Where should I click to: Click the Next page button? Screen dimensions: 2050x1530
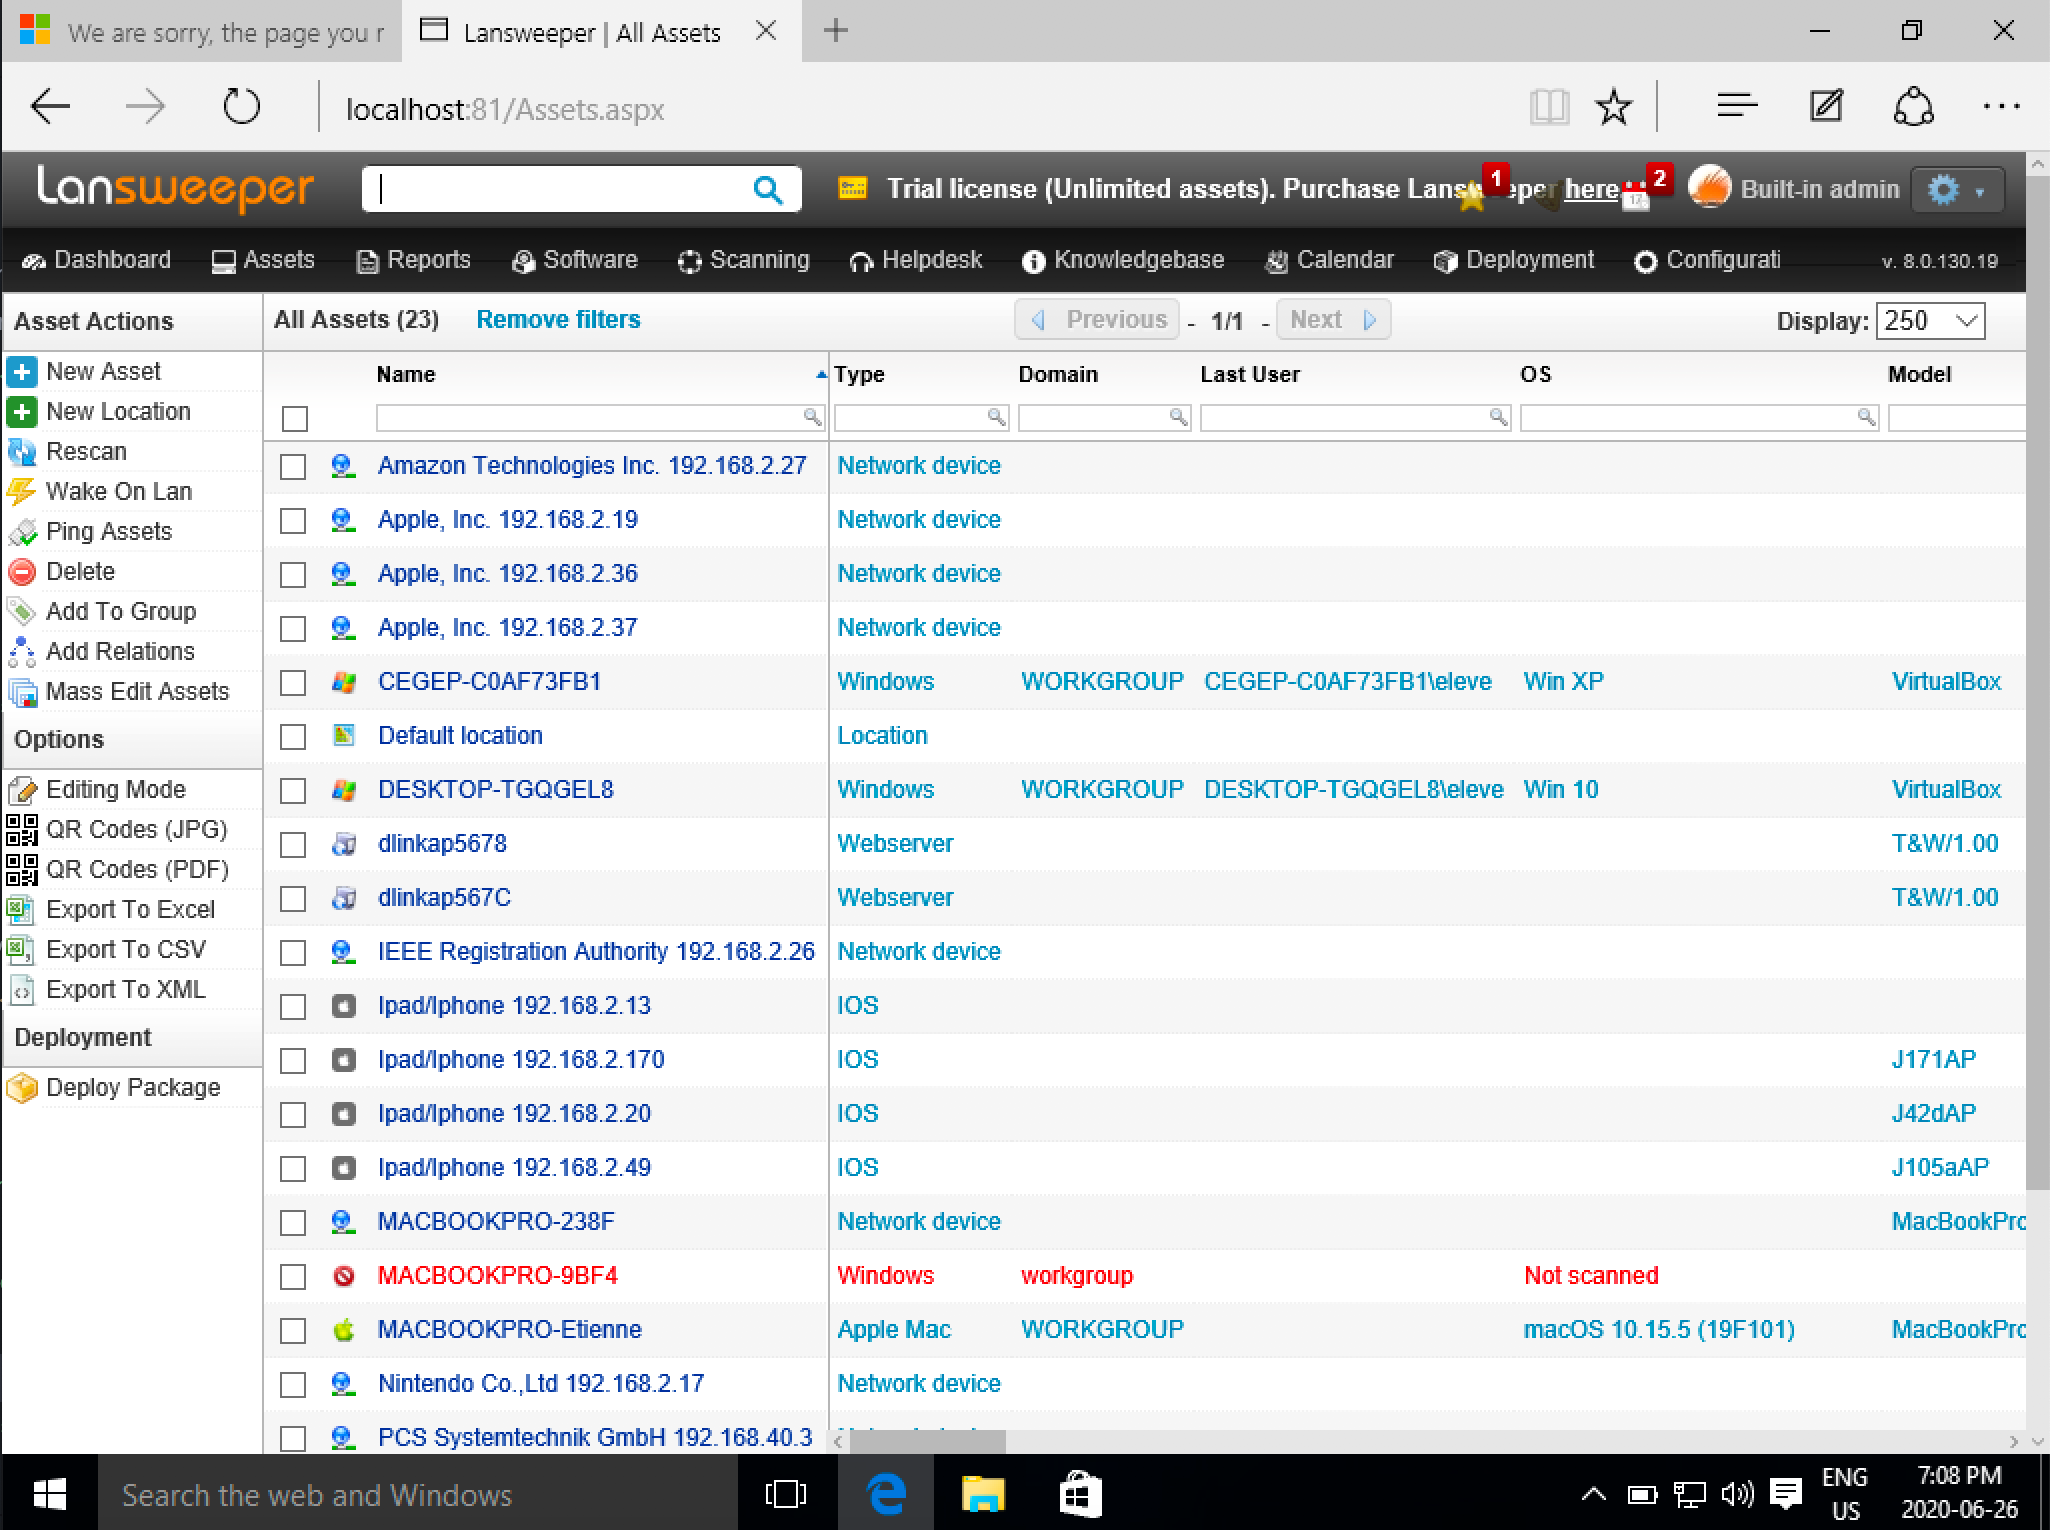click(1333, 320)
